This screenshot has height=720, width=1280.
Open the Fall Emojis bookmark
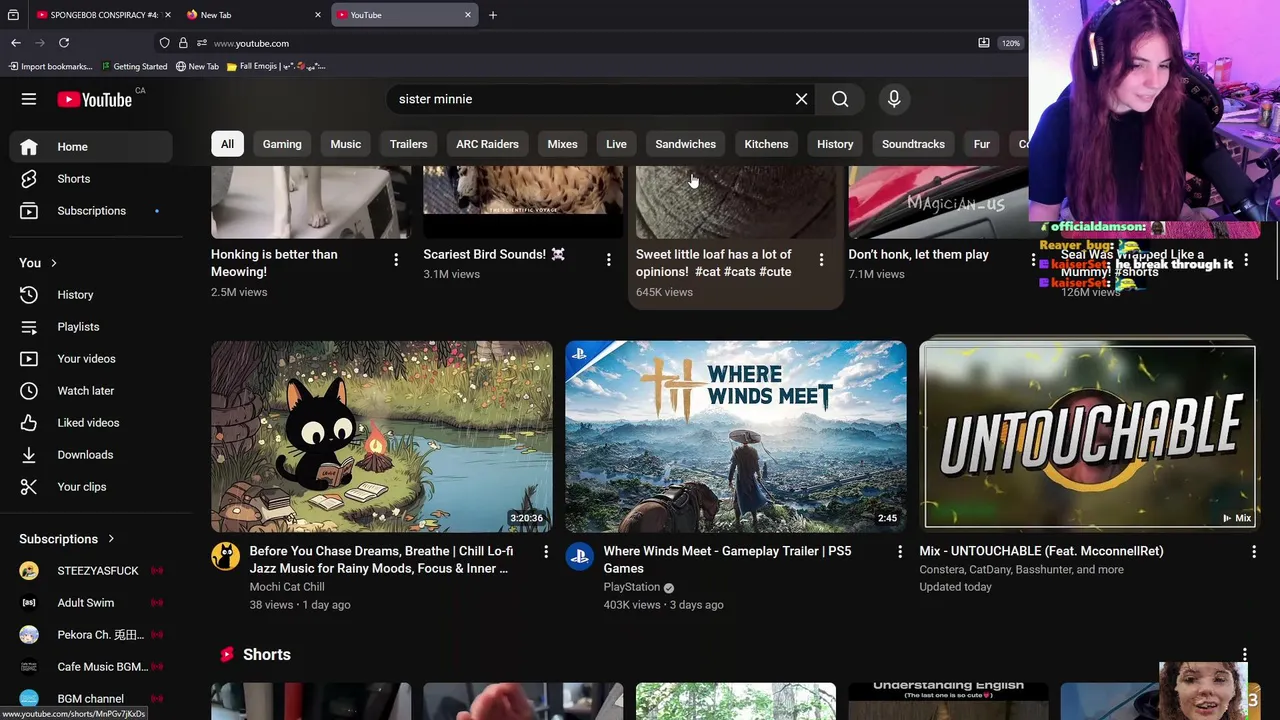click(x=276, y=66)
